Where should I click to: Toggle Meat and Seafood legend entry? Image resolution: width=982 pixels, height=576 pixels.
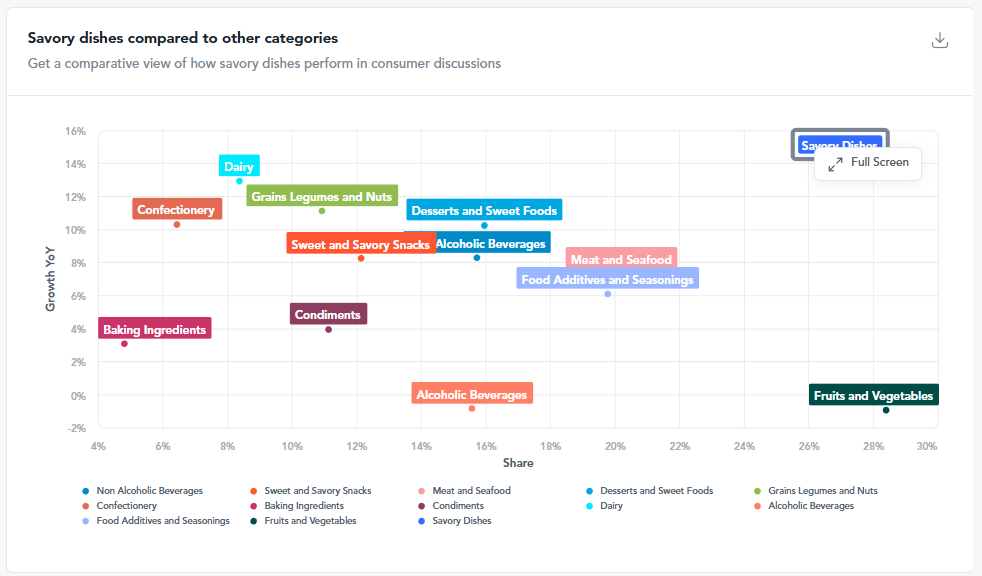tap(464, 491)
